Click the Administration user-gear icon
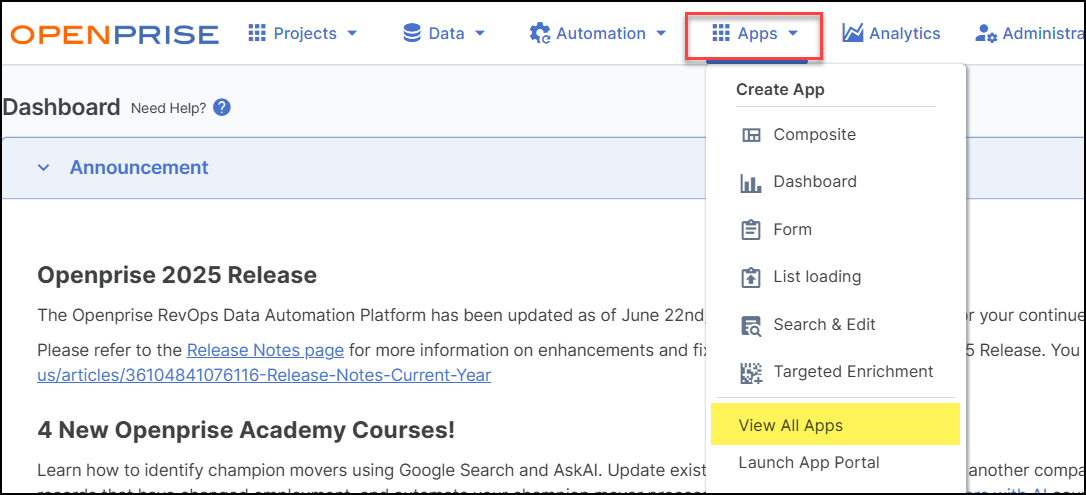This screenshot has width=1086, height=495. 986,33
